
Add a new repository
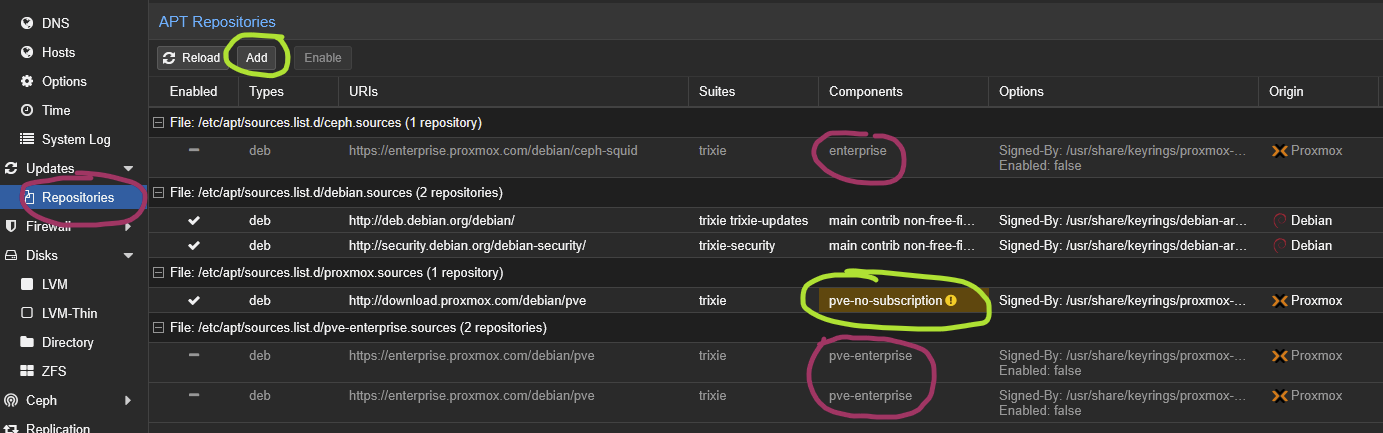(x=257, y=58)
